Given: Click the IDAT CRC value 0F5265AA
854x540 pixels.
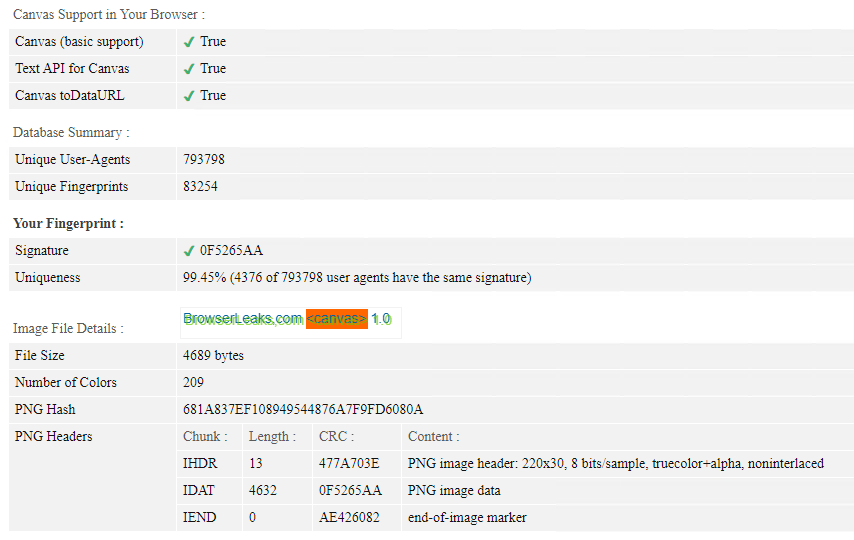Looking at the screenshot, I should coord(350,490).
